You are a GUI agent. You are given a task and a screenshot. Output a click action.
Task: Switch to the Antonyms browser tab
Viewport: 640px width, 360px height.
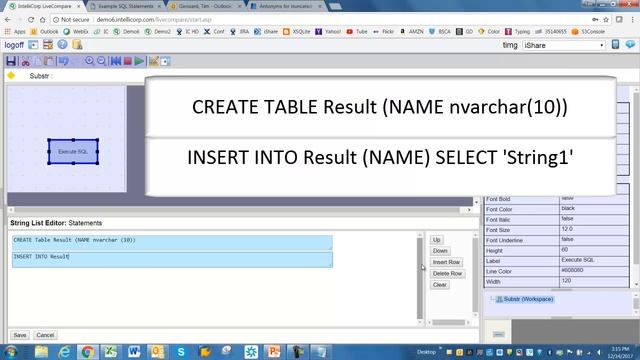coord(286,6)
